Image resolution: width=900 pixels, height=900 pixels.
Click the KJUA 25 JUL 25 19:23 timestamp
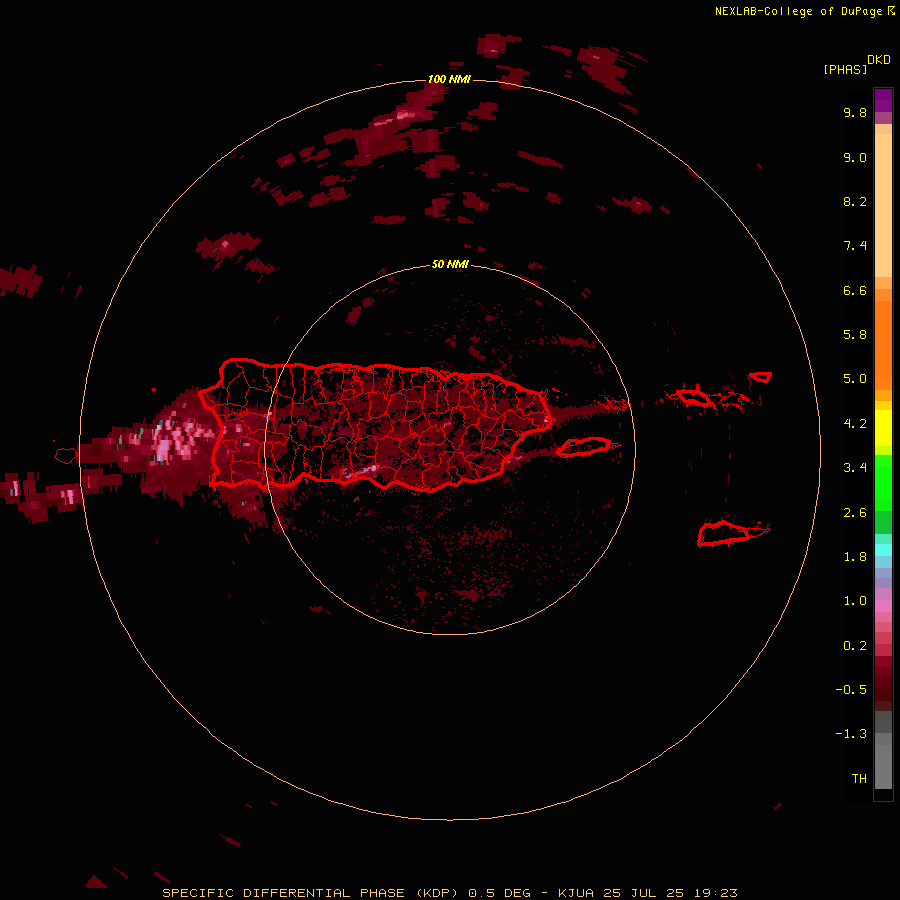click(x=648, y=893)
